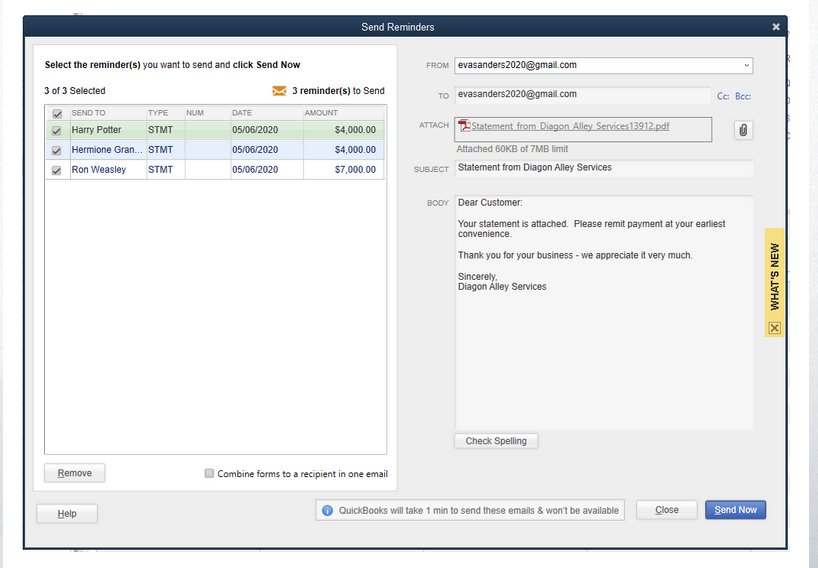Uncheck the Hermione Granger reminder checkbox
Screen dimensions: 818x568
[x=56, y=150]
